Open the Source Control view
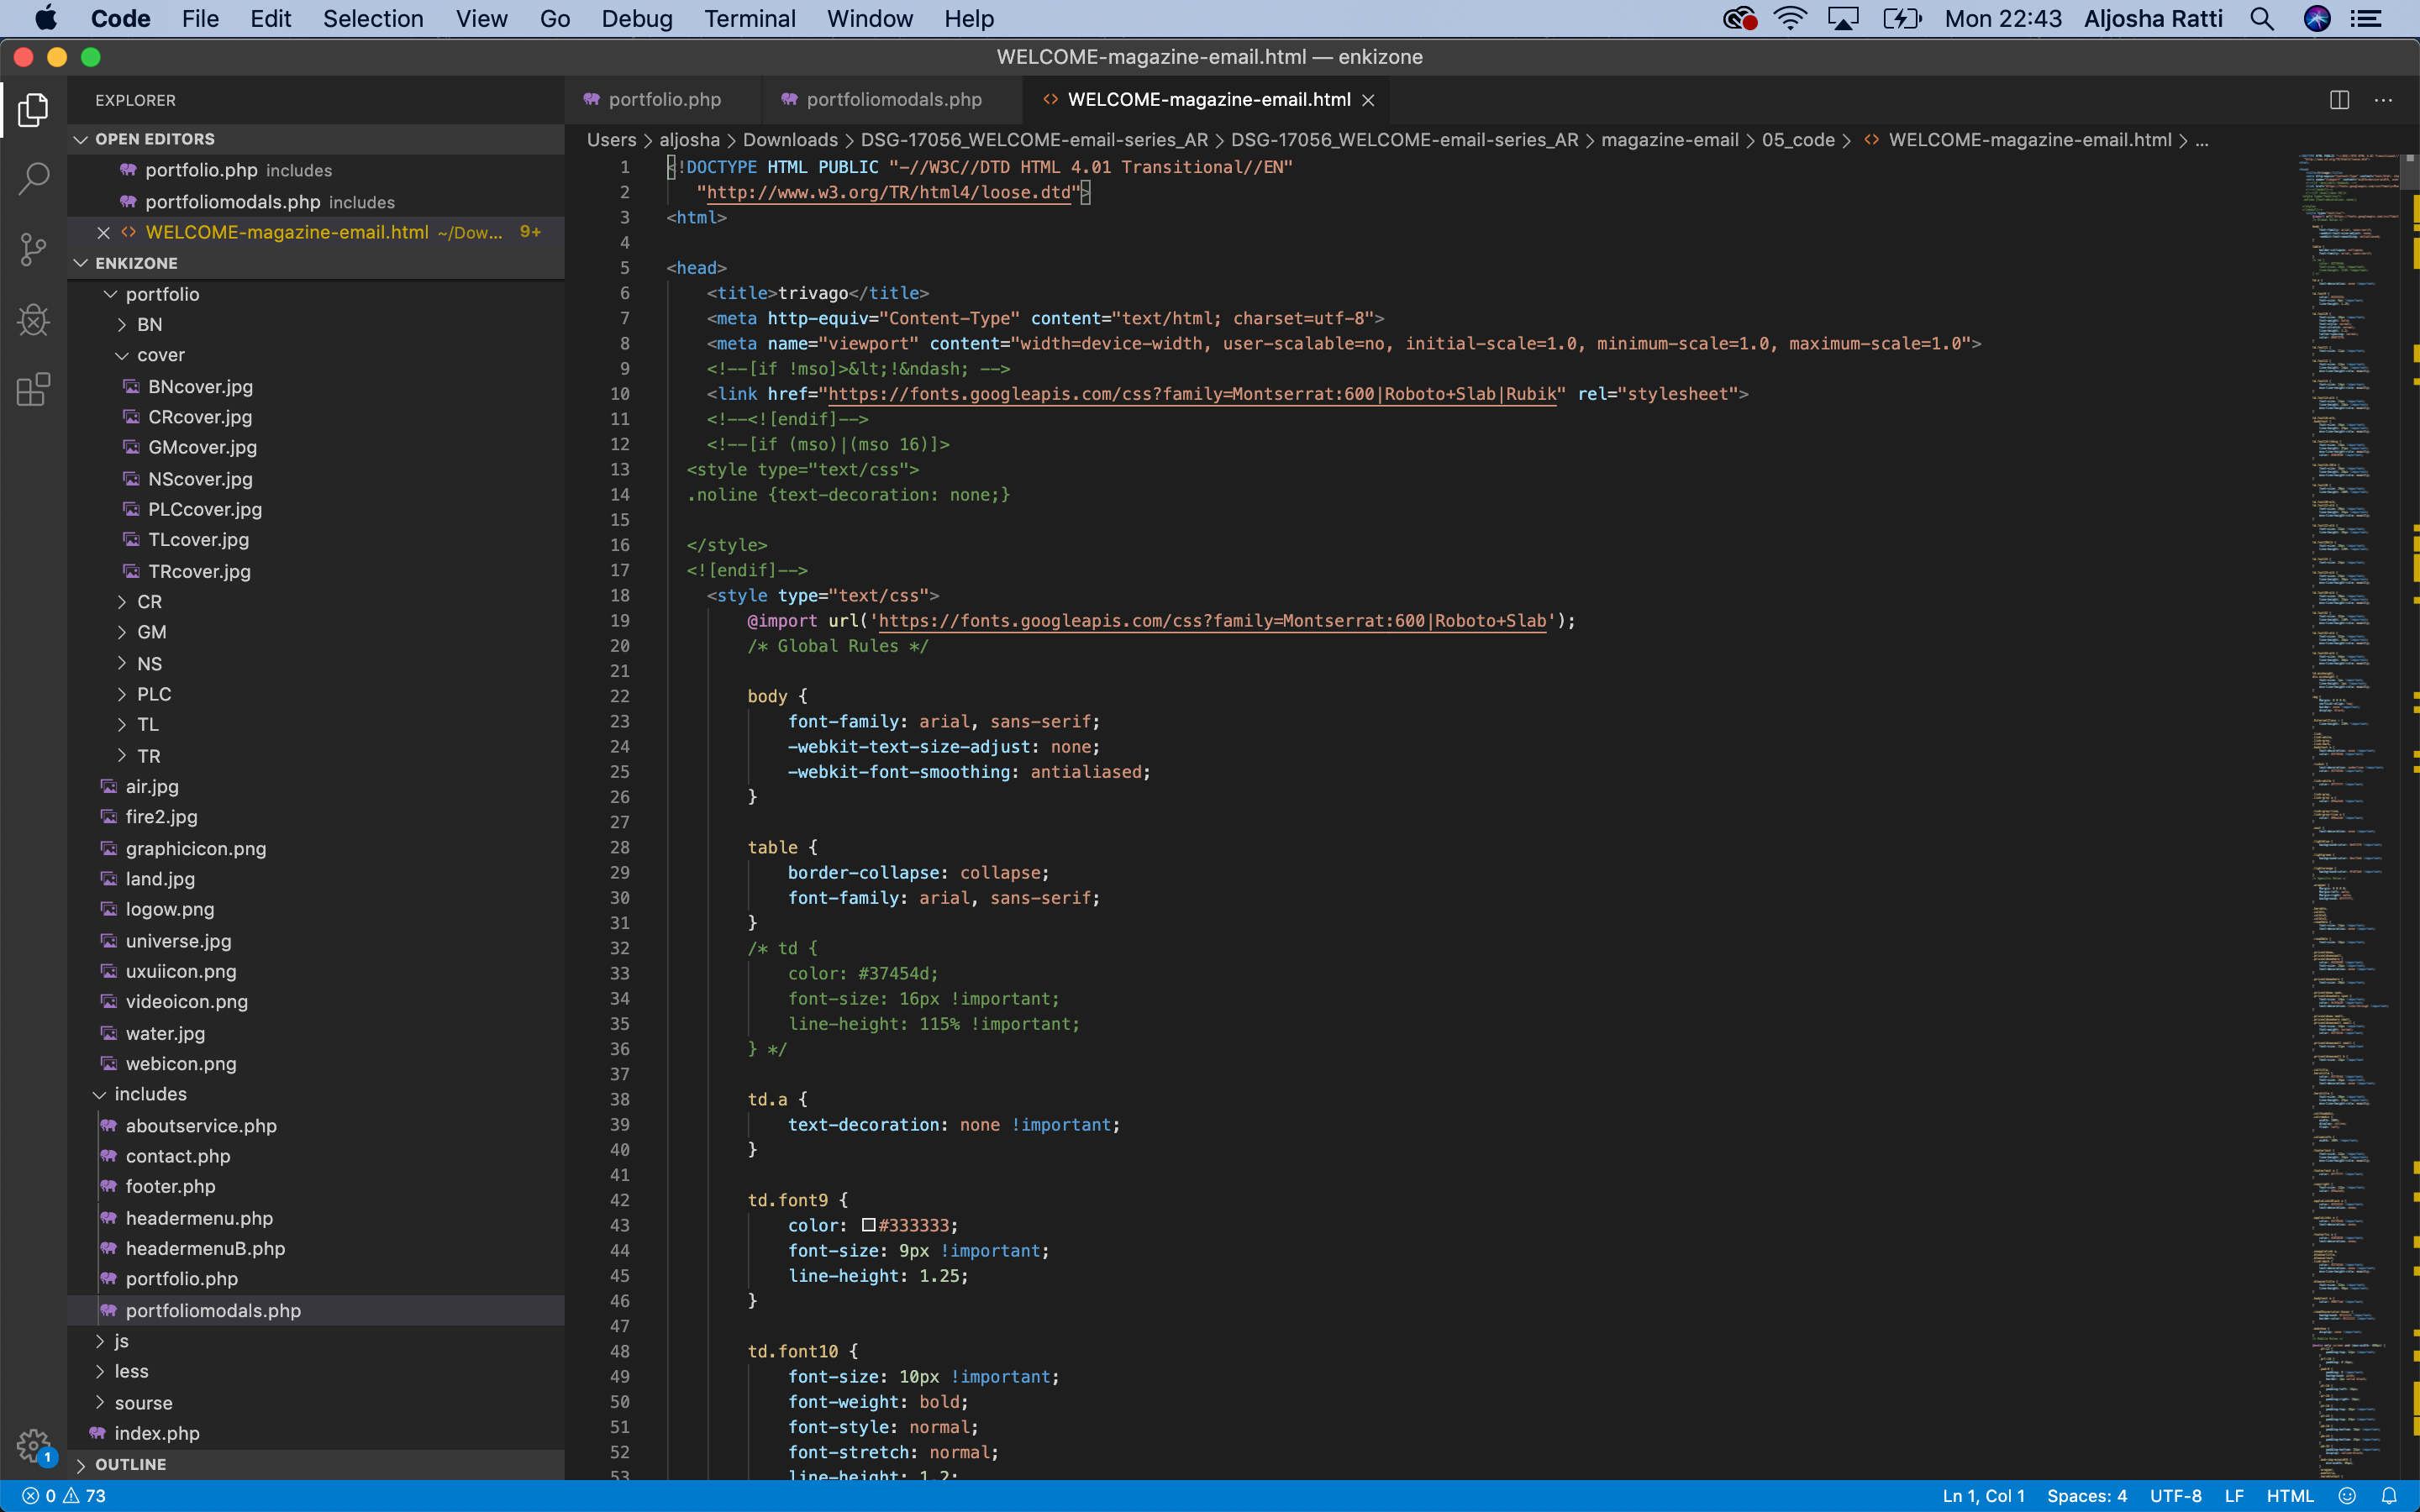The width and height of the screenshot is (2420, 1512). [x=33, y=250]
